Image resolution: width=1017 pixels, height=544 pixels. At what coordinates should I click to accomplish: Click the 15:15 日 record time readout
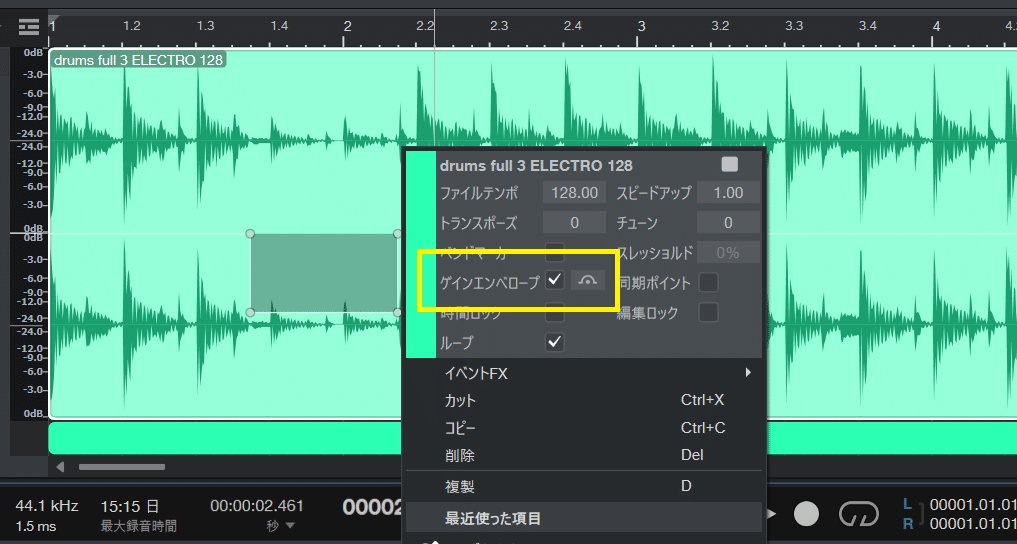(130, 506)
